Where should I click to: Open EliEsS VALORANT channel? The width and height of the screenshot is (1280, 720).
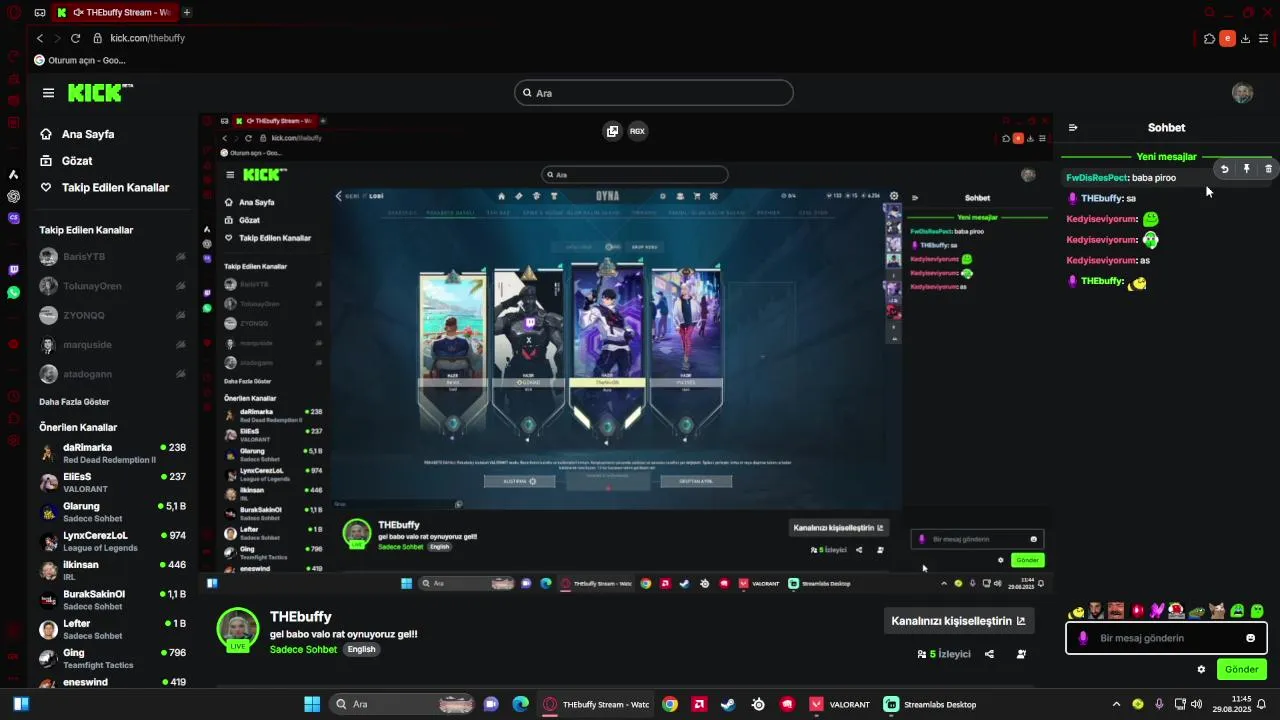click(x=112, y=482)
